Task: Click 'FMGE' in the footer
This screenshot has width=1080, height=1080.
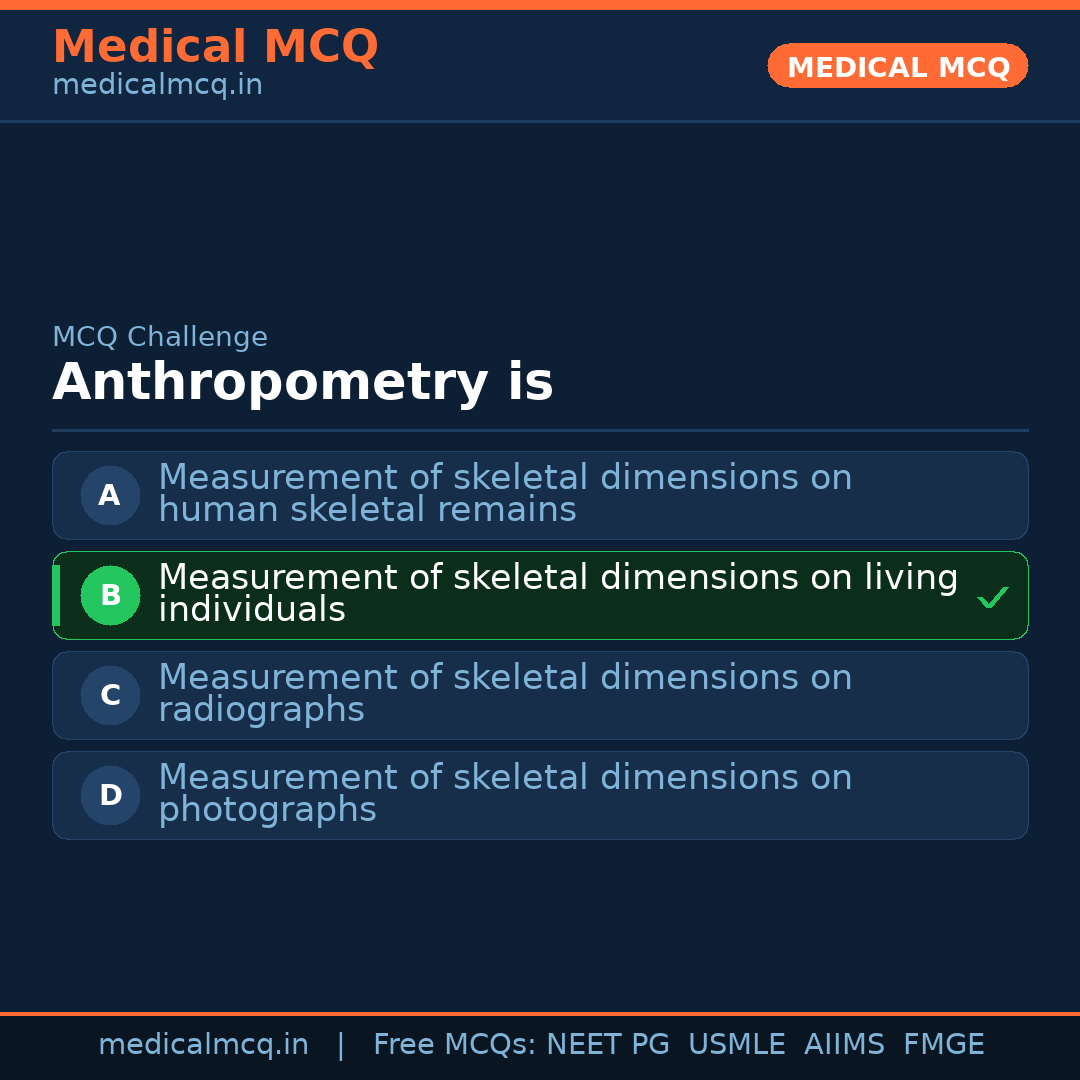Action: pos(943,1045)
